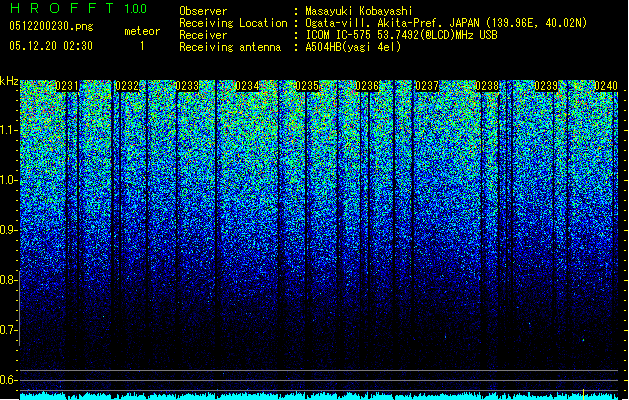629x400 pixels.
Task: Click the 0235 time marker label
Action: point(307,86)
